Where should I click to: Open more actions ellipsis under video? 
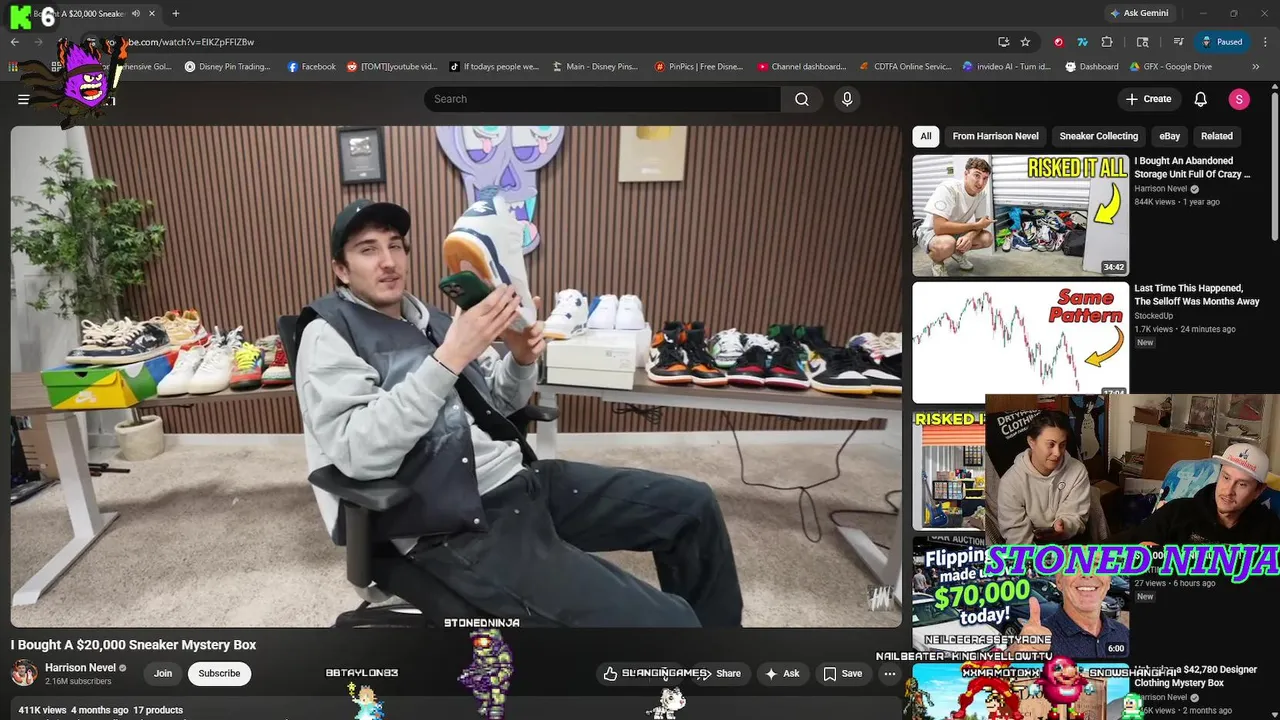point(889,673)
